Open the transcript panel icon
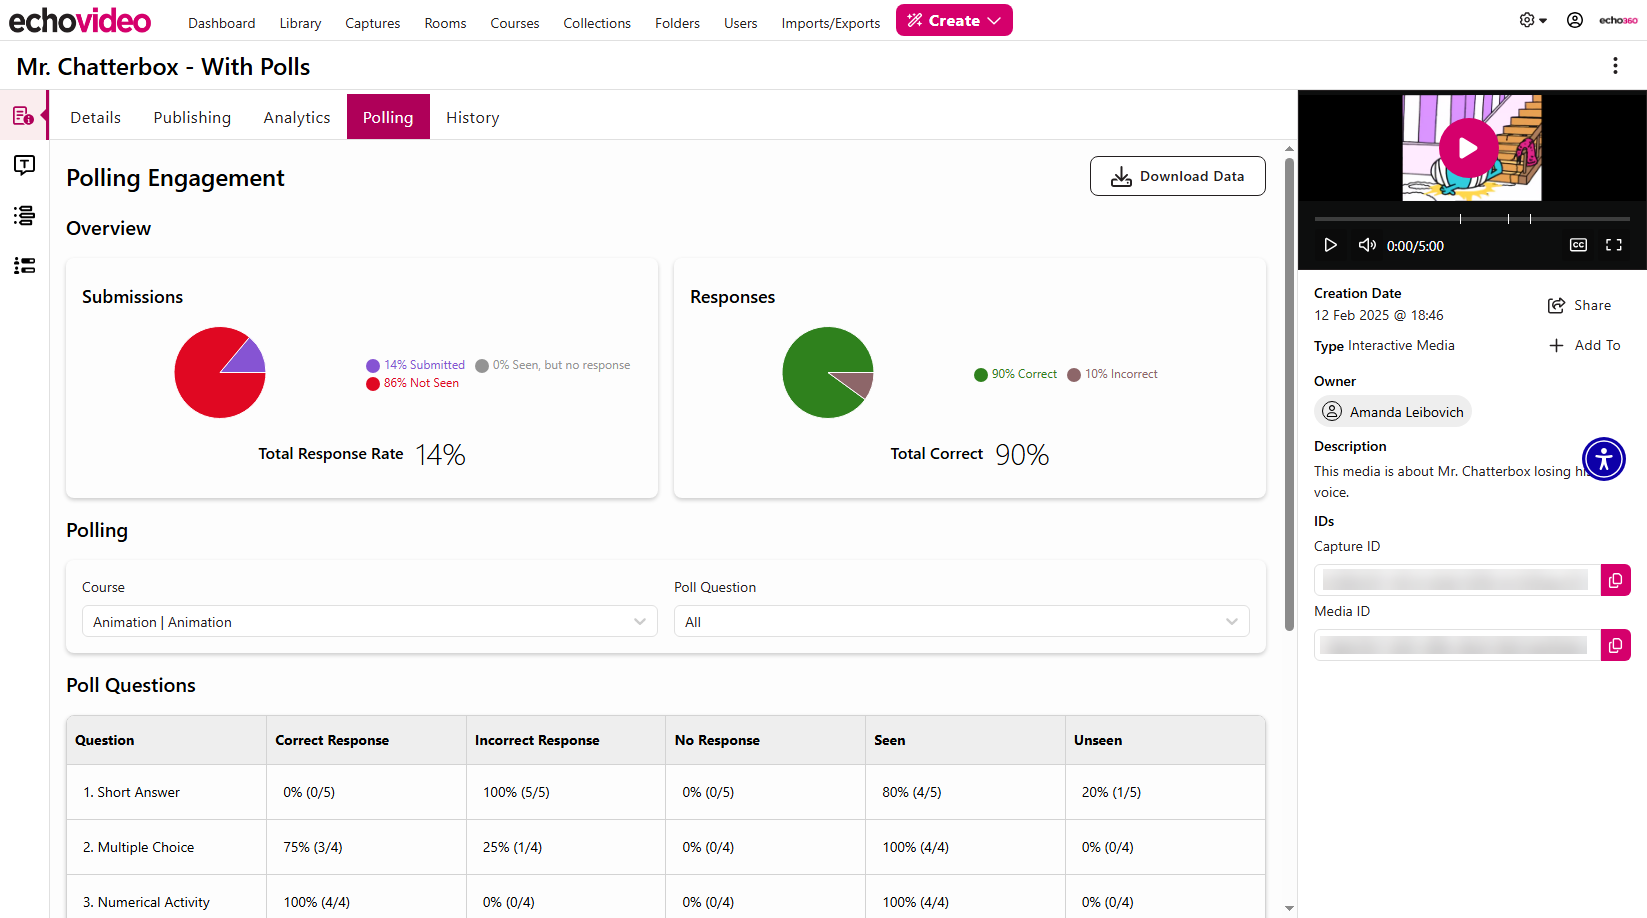Screen dimensions: 1647x918 point(24,165)
